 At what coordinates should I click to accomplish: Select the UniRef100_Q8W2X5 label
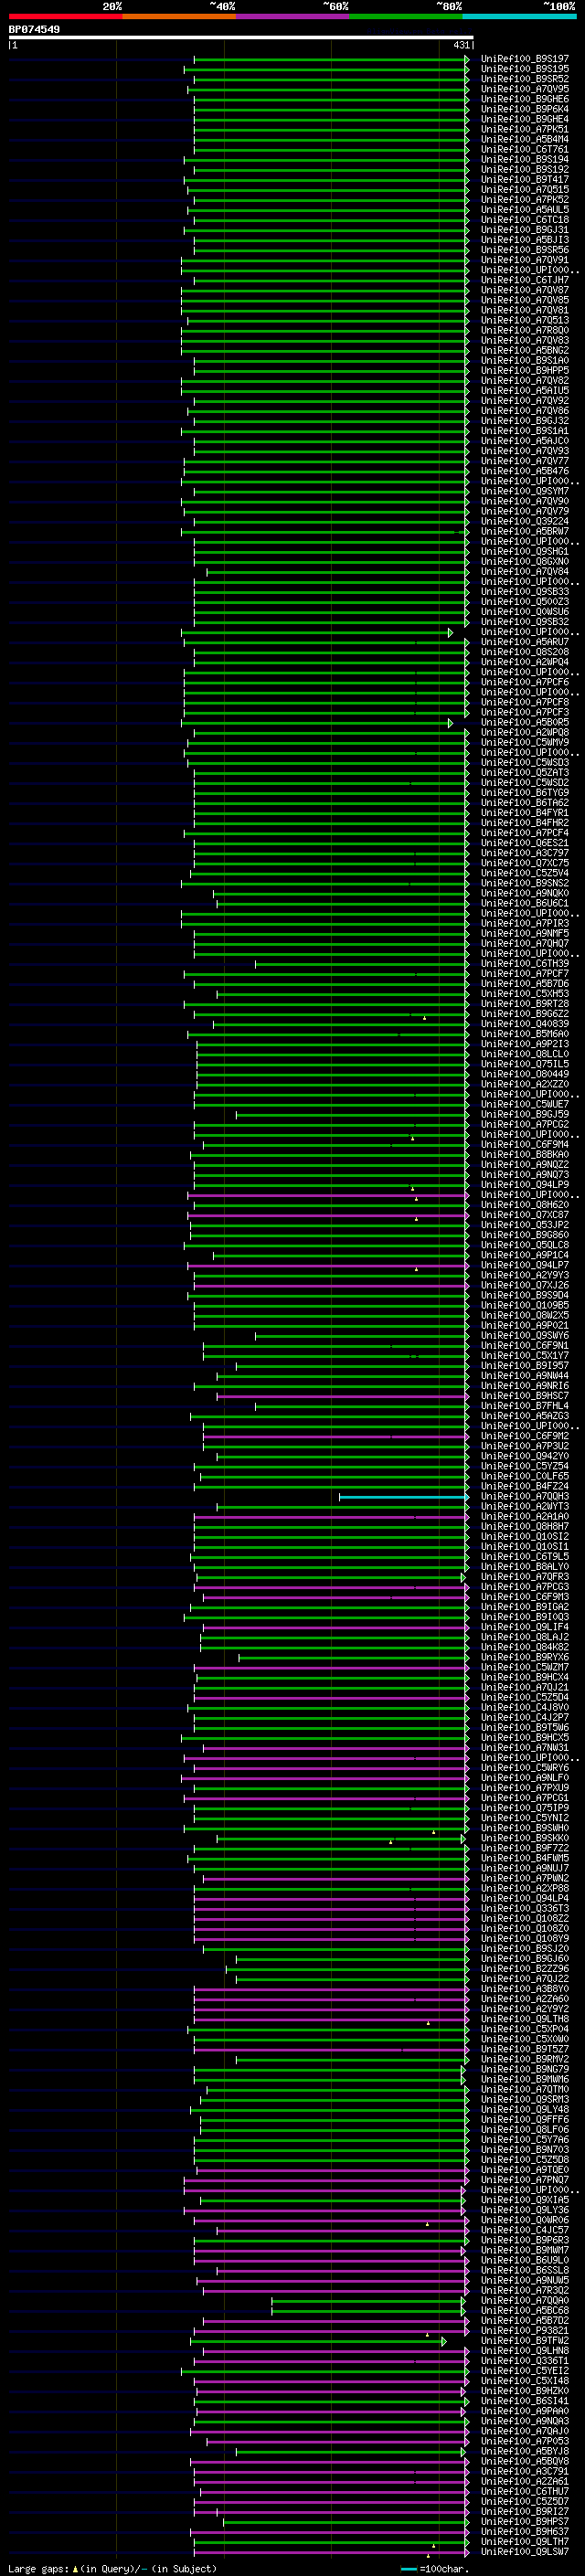(x=525, y=1316)
